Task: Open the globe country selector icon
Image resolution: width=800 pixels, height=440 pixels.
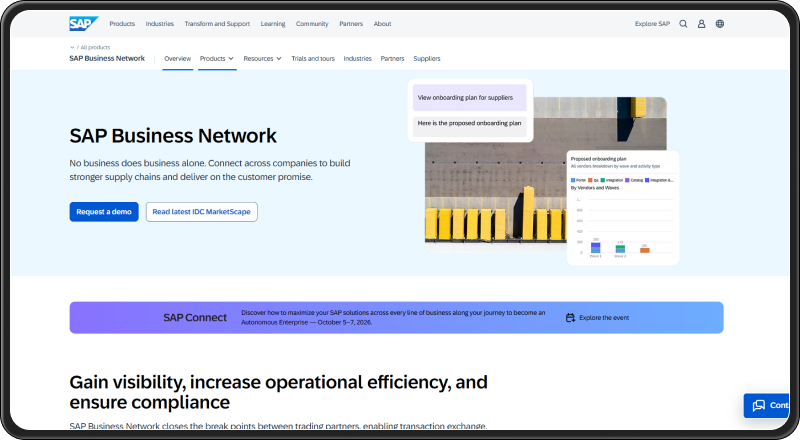Action: tap(720, 23)
